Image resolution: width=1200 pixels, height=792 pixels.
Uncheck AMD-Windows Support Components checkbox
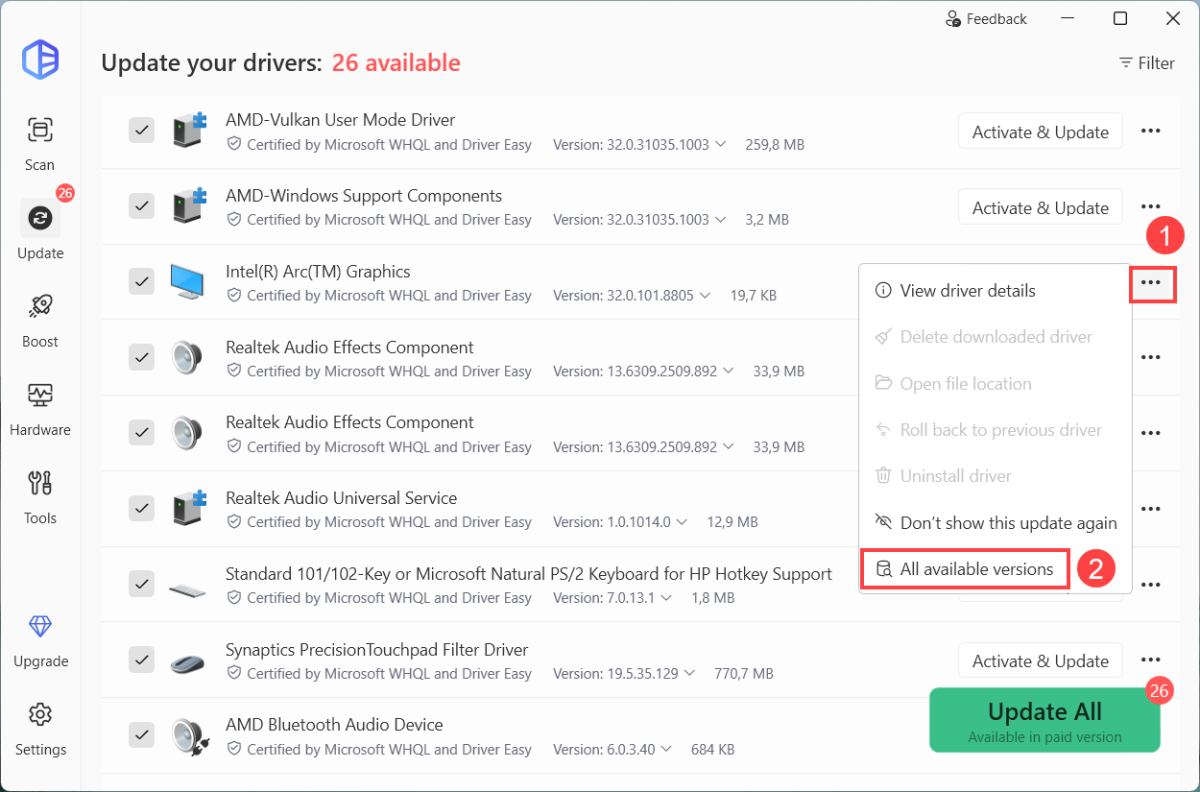(142, 206)
